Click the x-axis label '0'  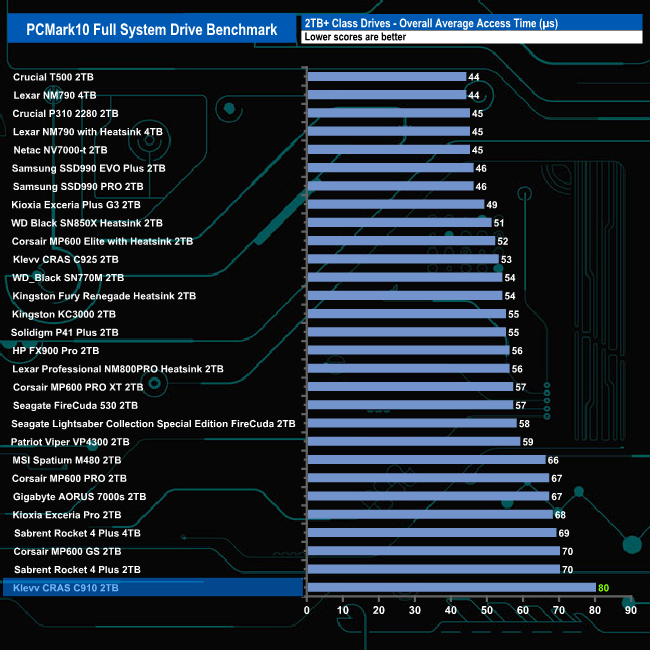tap(307, 610)
